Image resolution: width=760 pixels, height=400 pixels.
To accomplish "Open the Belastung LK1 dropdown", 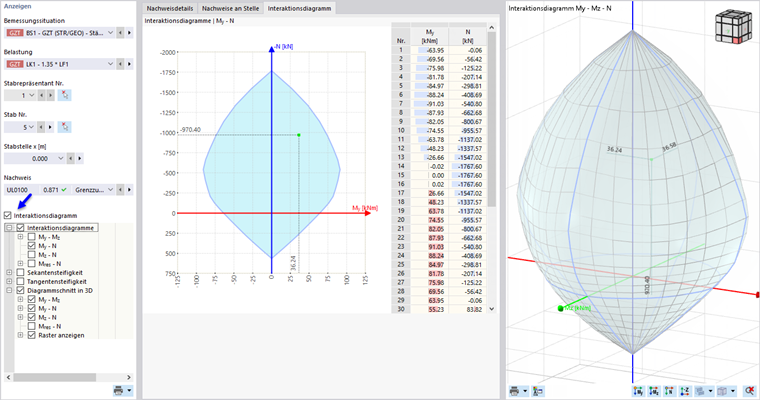I will (x=111, y=64).
